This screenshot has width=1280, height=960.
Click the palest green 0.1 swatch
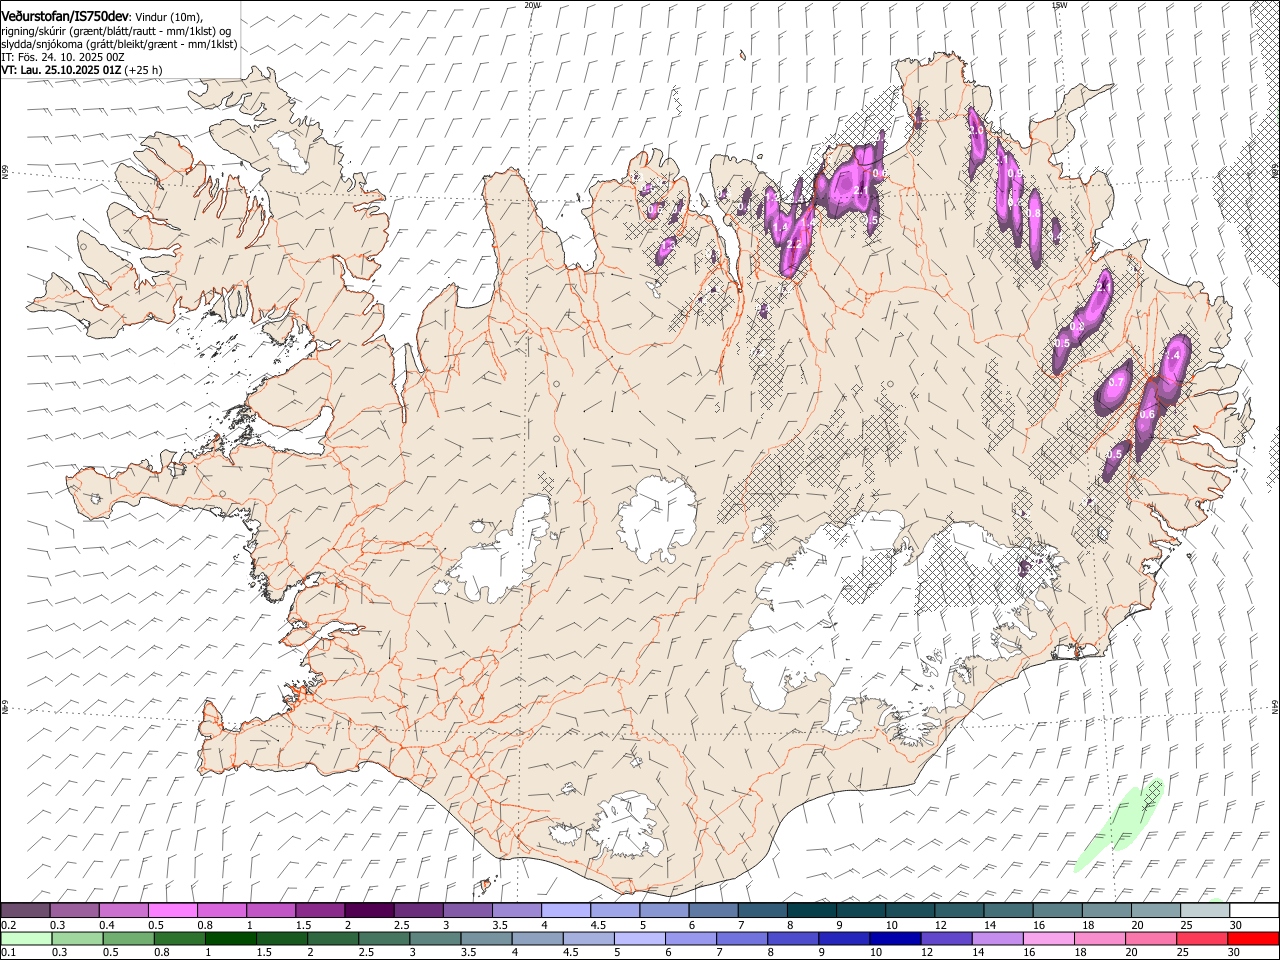click(x=26, y=938)
